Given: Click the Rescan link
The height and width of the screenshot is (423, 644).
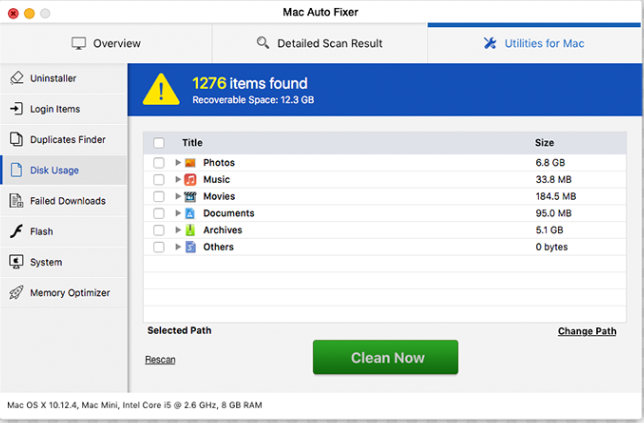Looking at the screenshot, I should click(x=160, y=360).
